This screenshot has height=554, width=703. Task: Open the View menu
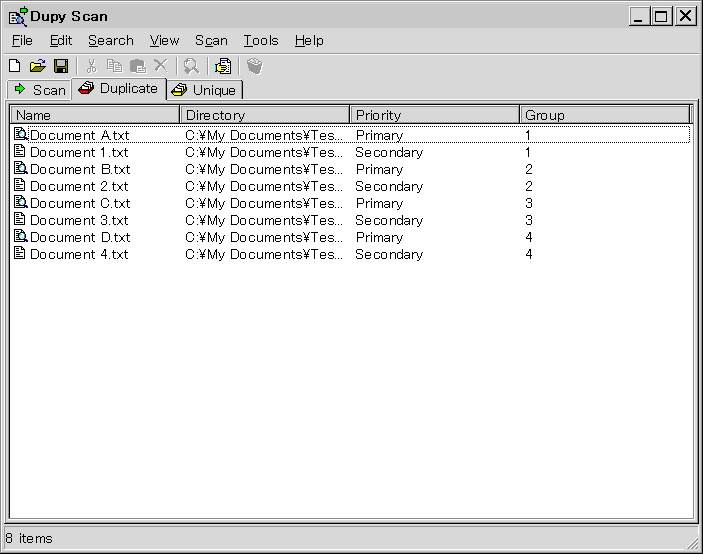click(164, 41)
